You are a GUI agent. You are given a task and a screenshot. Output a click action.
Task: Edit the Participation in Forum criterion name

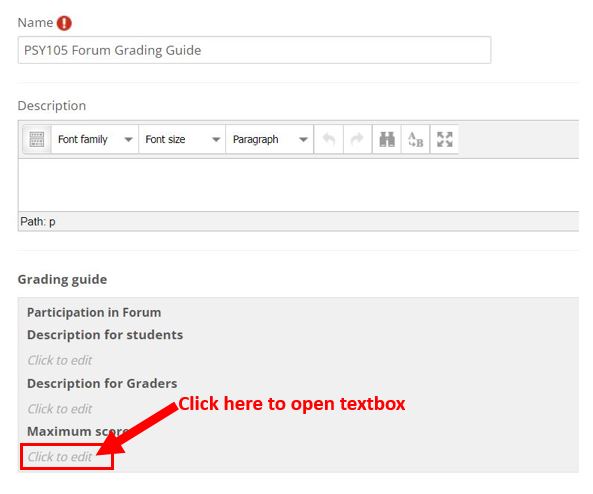point(94,312)
